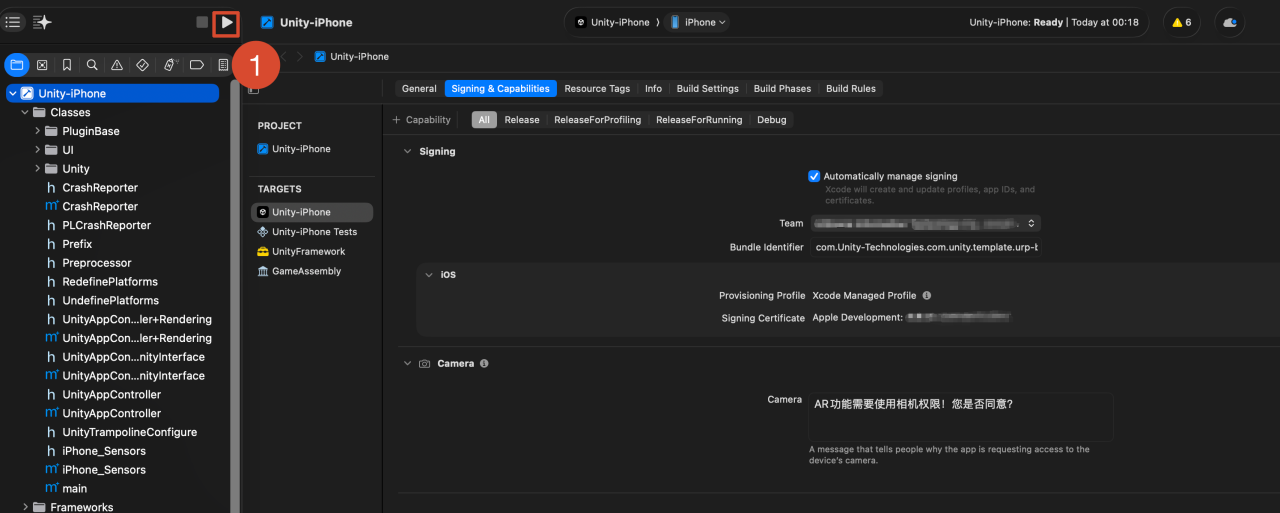1280x513 pixels.
Task: Open the Info tab
Action: coord(653,89)
